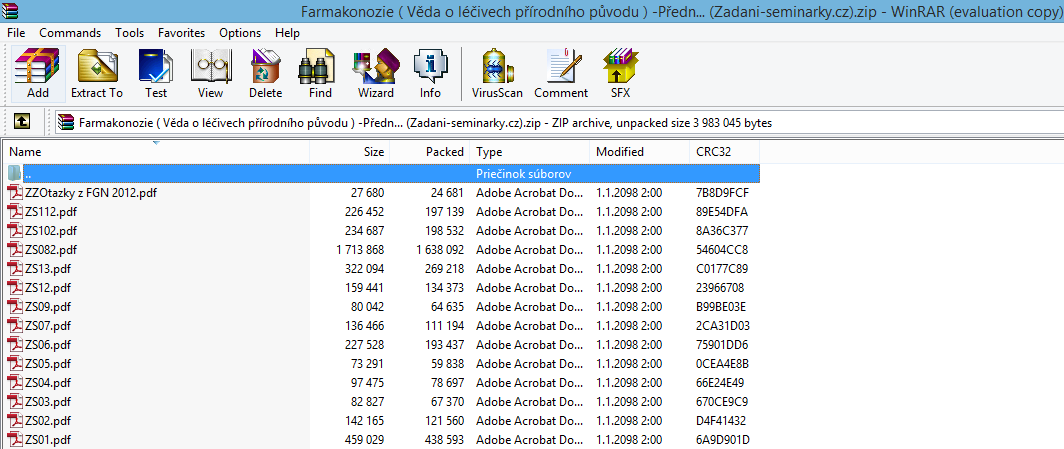The height and width of the screenshot is (449, 1064).
Task: Click packed value 121 560
Action: [x=445, y=421]
